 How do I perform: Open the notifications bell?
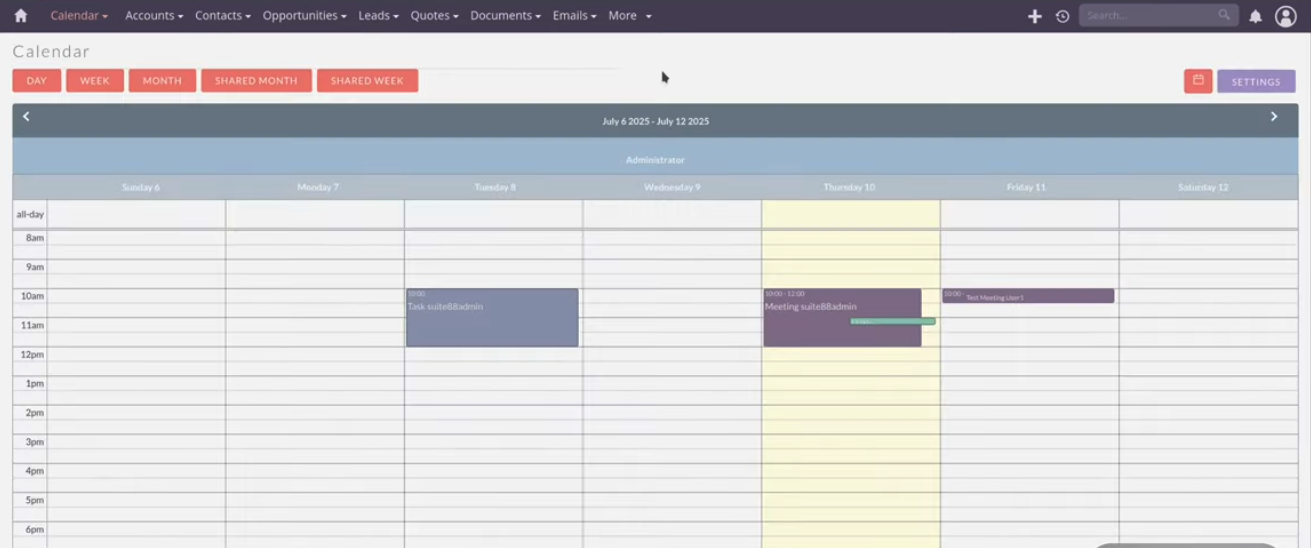pos(1255,16)
